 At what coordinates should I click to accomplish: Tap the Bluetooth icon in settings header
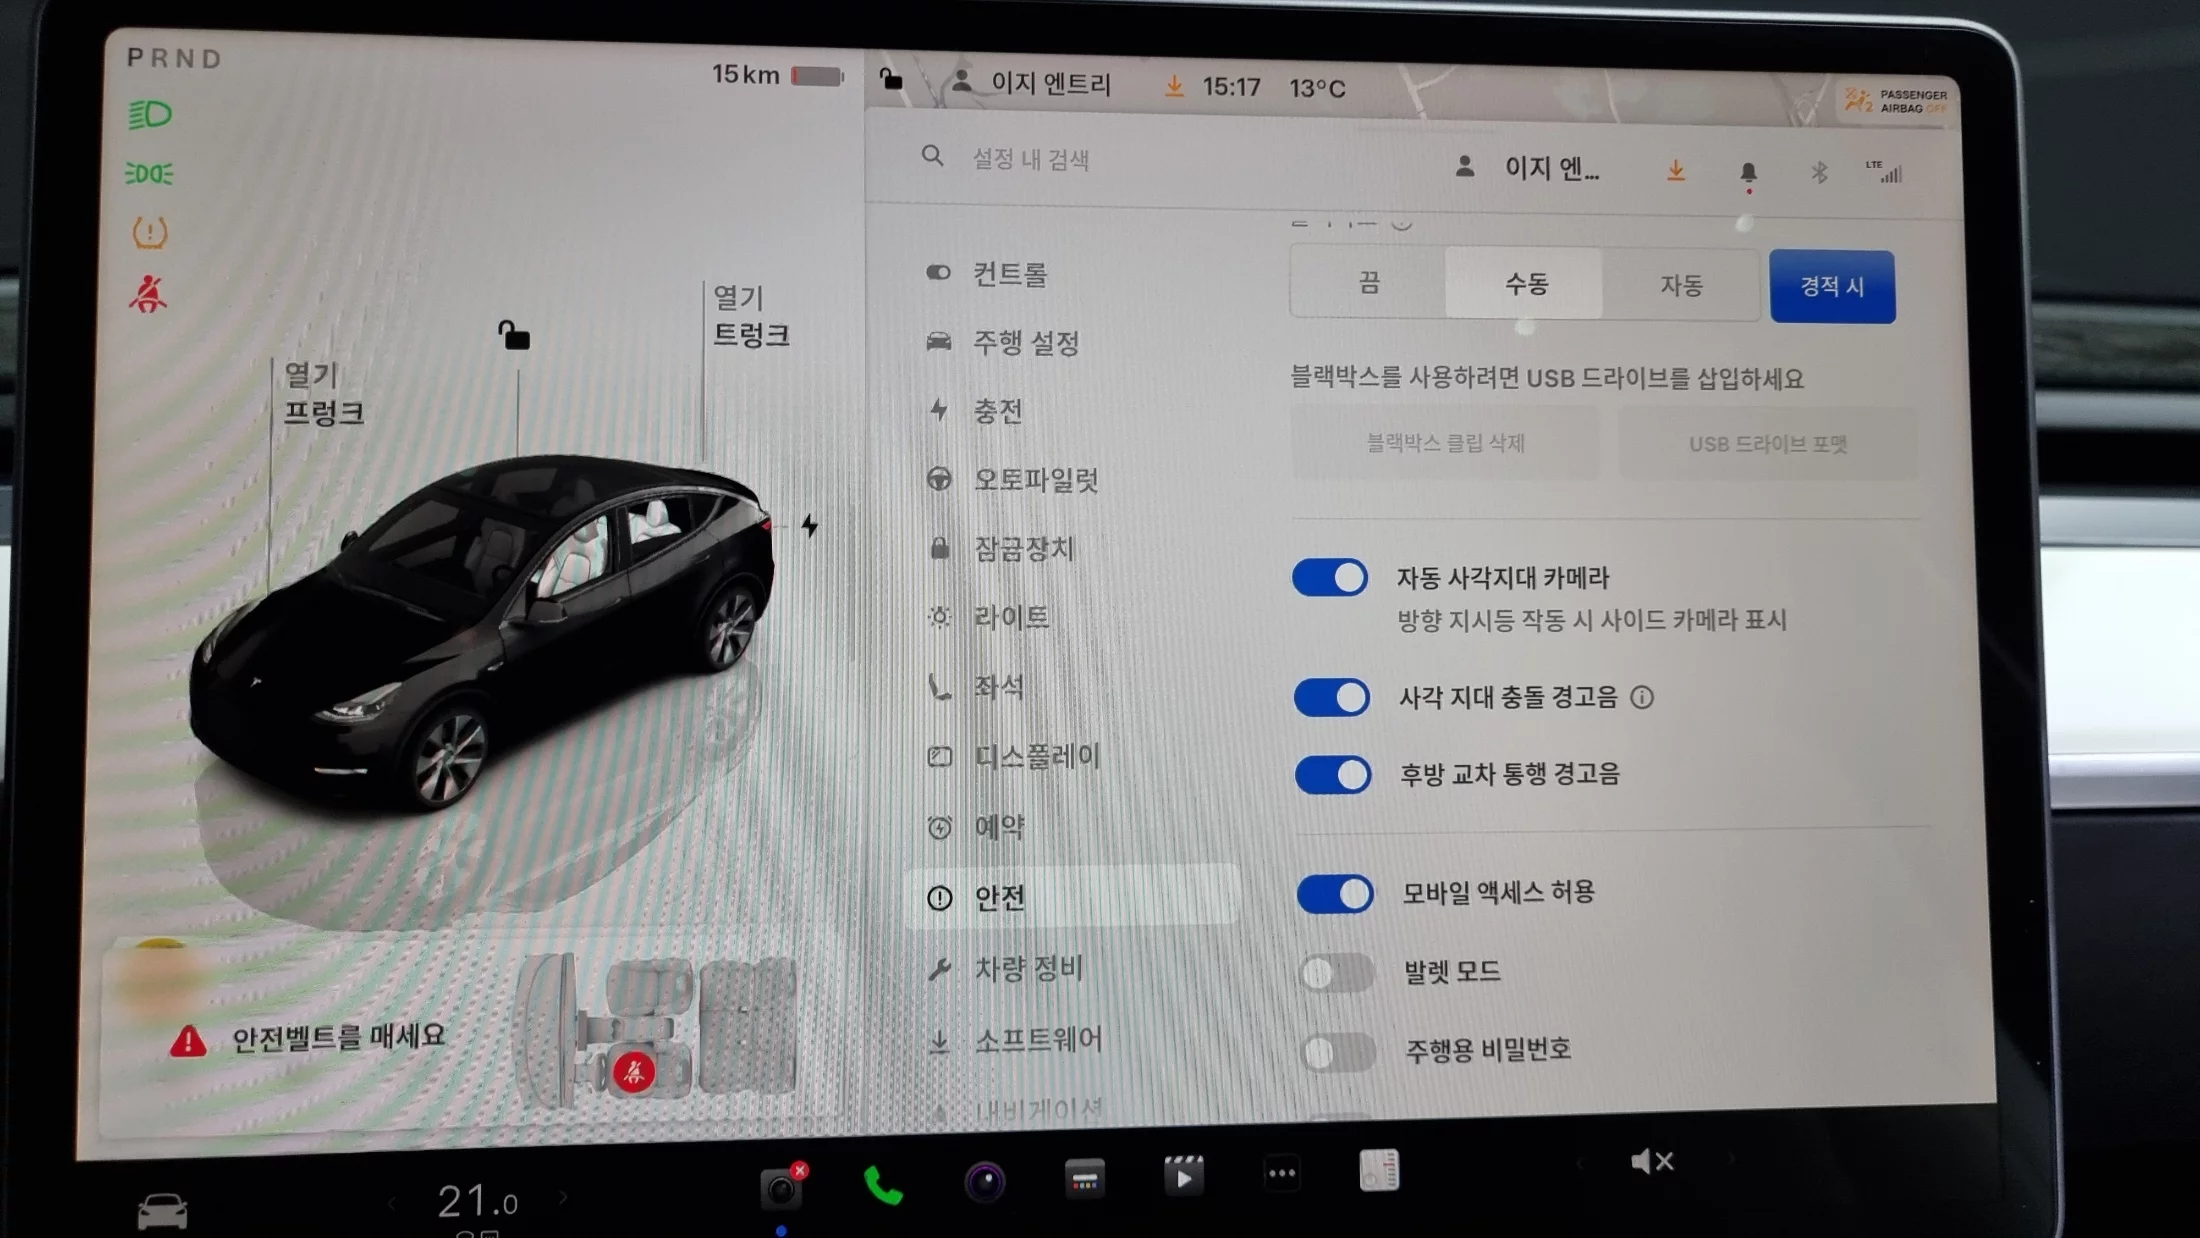1819,172
